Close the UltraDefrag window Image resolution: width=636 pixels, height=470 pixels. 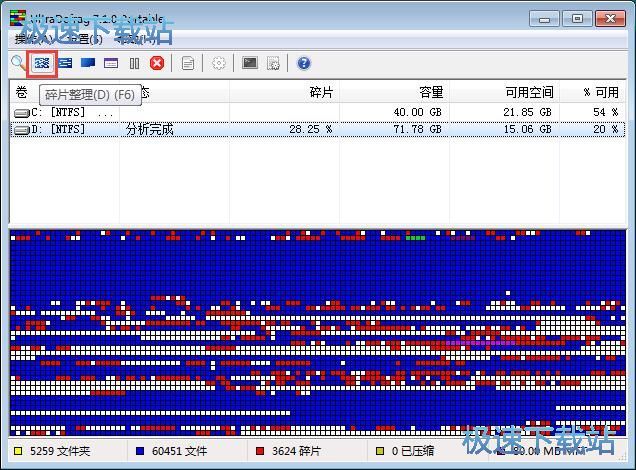[x=610, y=19]
